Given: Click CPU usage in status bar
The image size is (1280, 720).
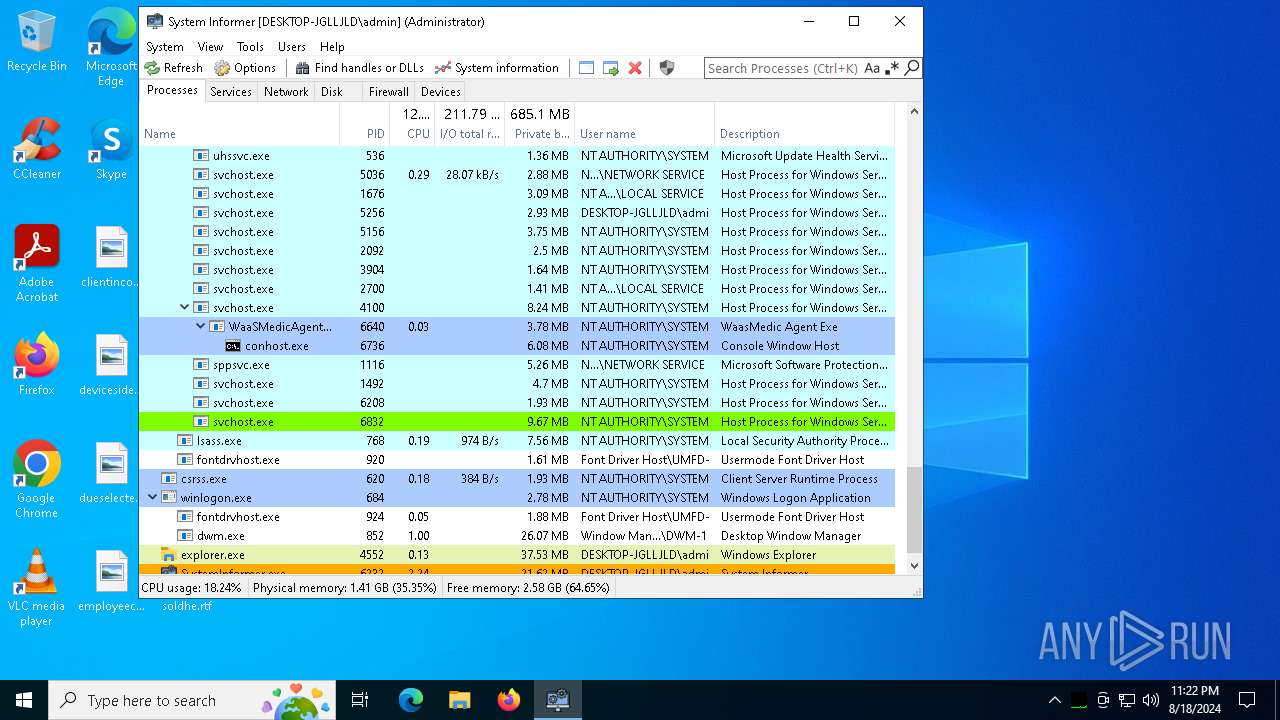Looking at the screenshot, I should pos(191,588).
